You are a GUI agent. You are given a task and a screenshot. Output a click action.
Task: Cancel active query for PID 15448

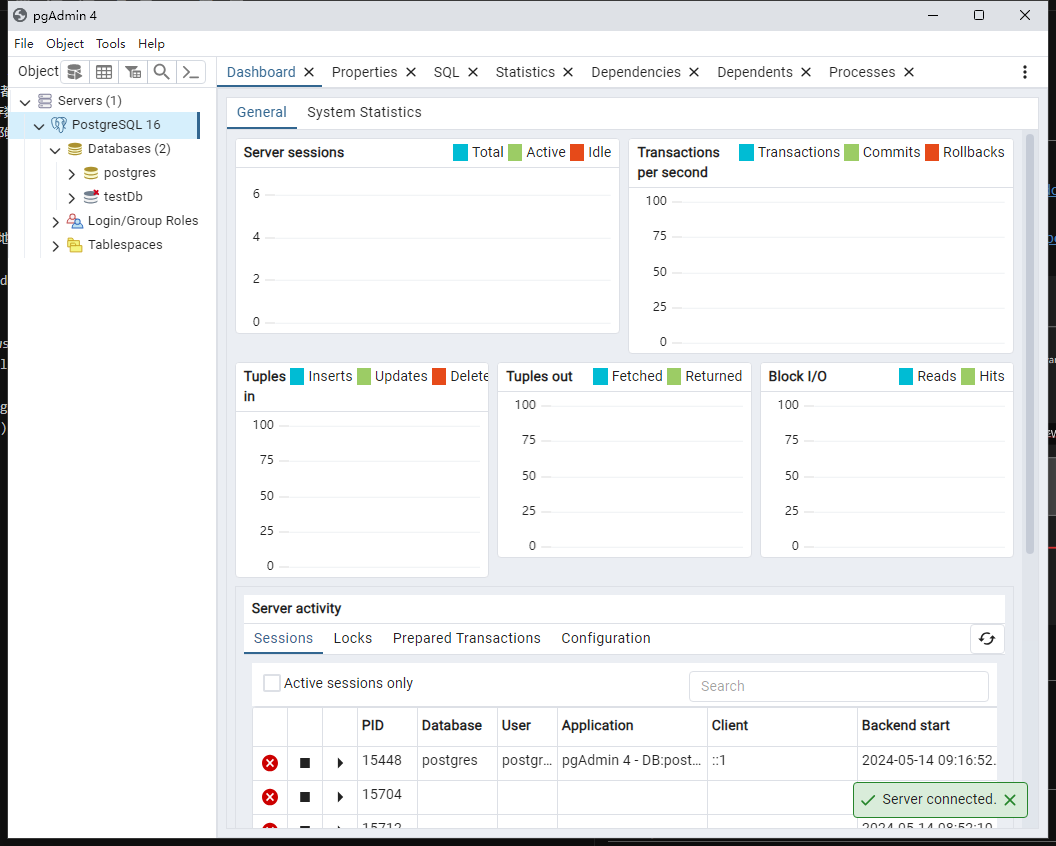[x=304, y=762]
